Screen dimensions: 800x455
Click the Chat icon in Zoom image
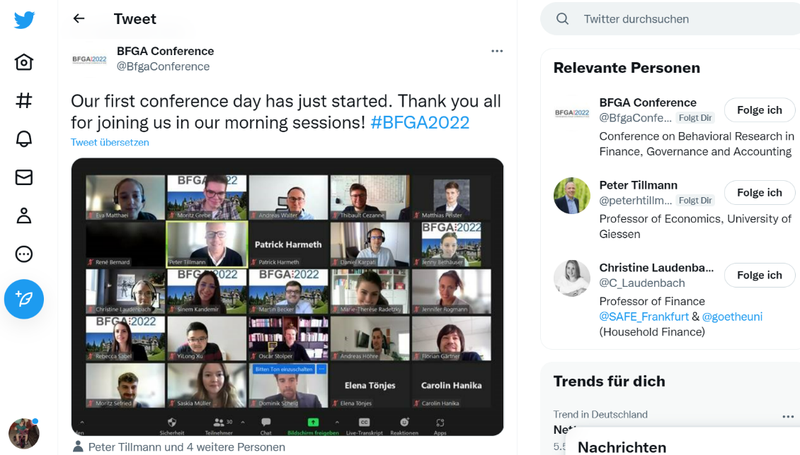tap(266, 422)
